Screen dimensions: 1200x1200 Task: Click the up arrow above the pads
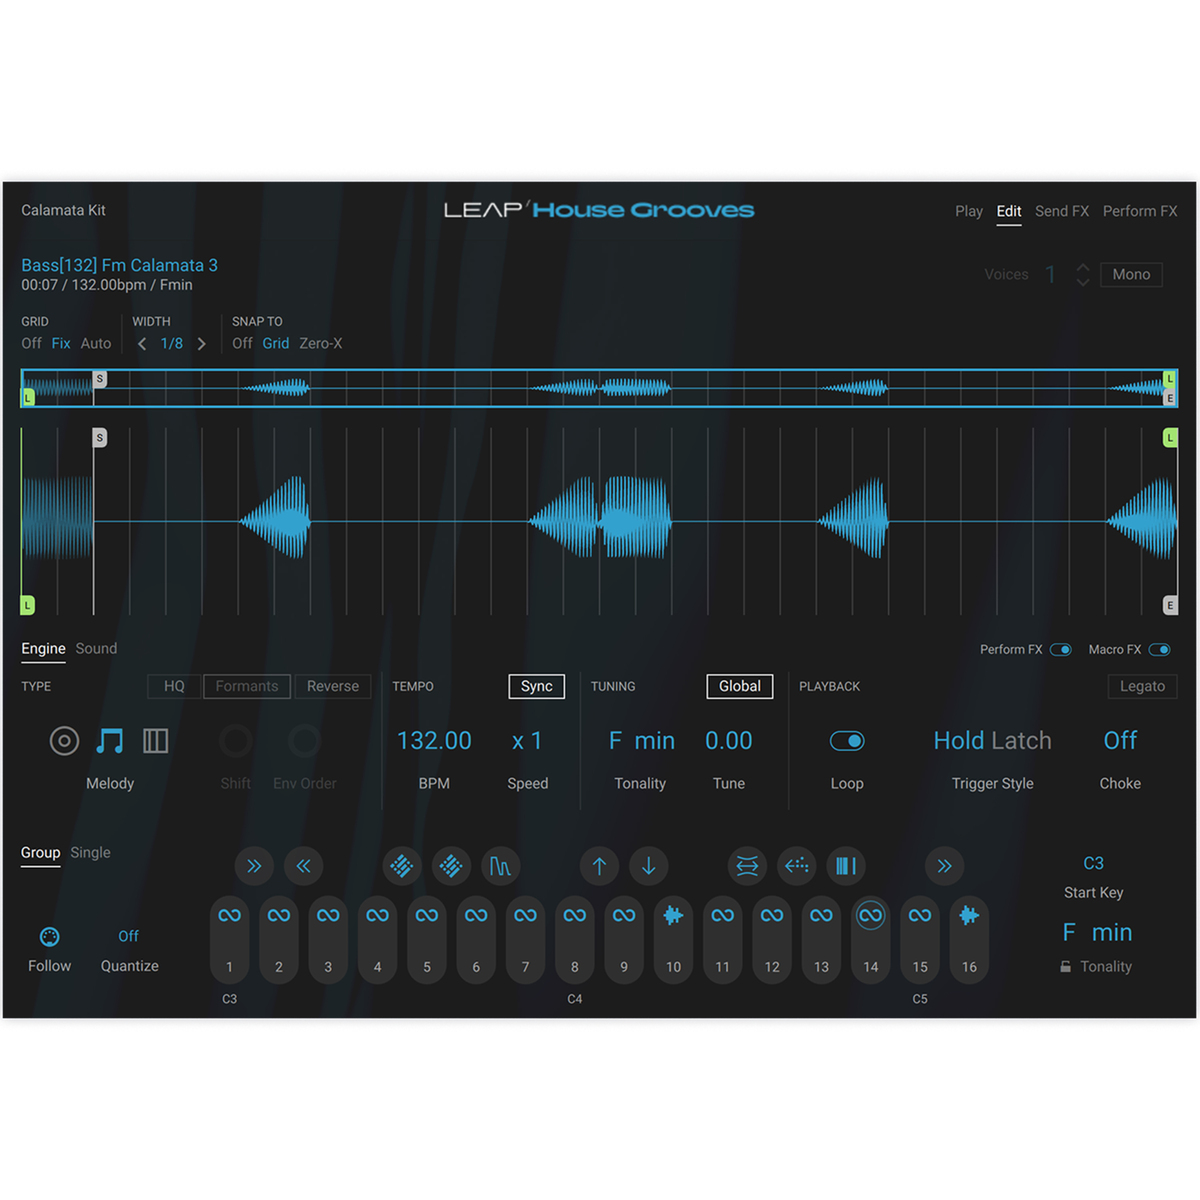point(599,866)
